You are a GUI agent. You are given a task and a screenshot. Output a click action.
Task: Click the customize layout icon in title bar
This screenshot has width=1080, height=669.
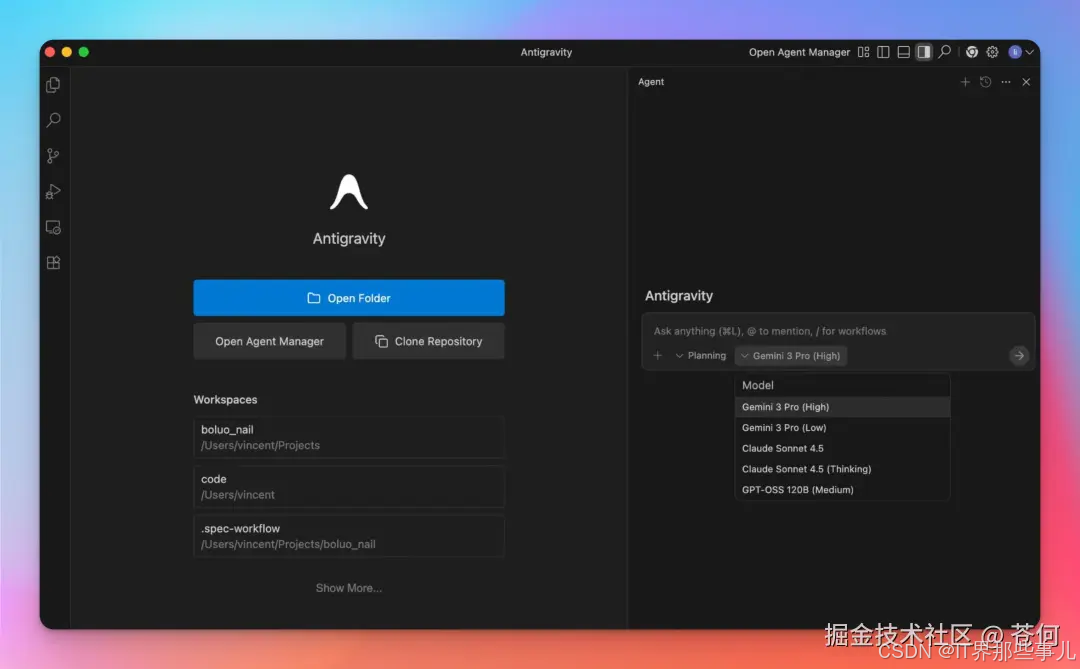pos(863,52)
